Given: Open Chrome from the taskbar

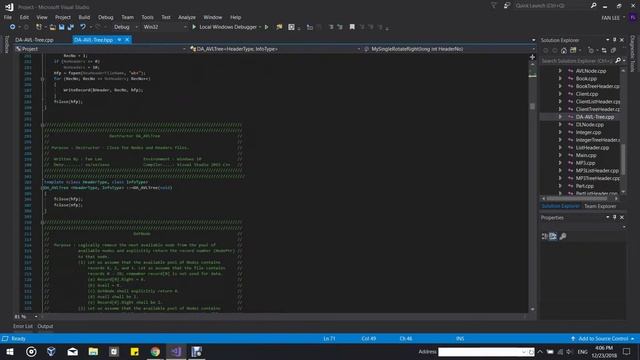Looking at the screenshot, I should (155, 351).
